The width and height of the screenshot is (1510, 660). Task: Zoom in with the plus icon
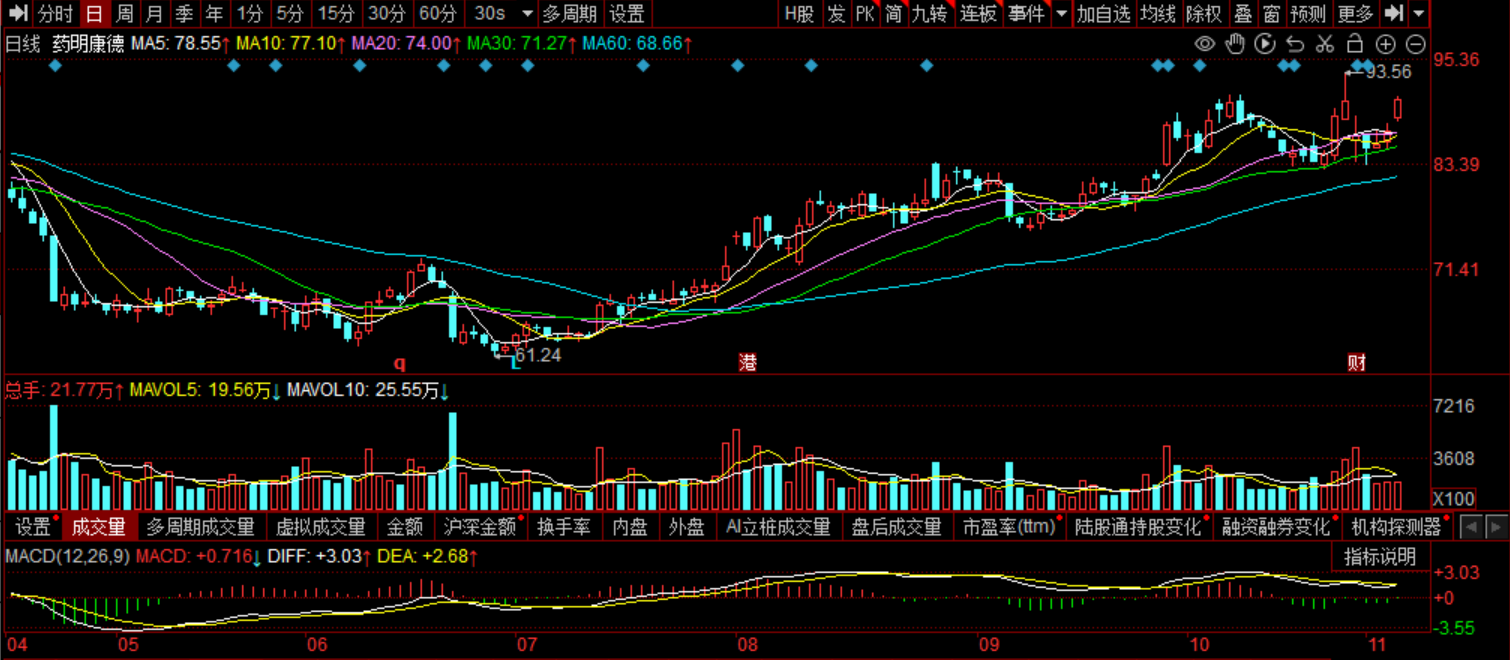(x=1385, y=44)
